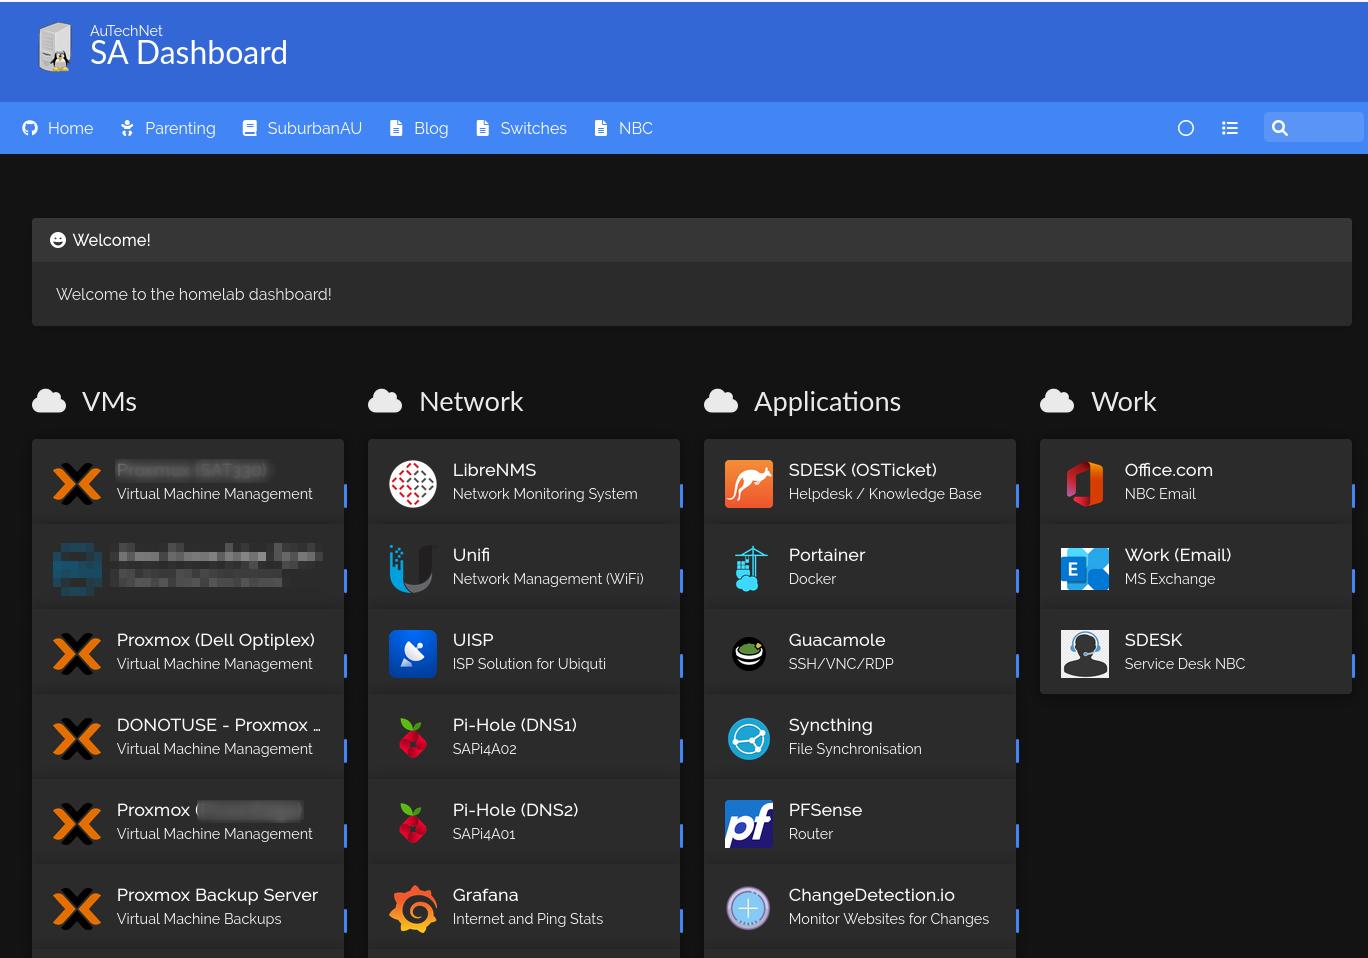Click 'Monitor Websites for Changes' text
The image size is (1368, 958).
click(x=889, y=919)
